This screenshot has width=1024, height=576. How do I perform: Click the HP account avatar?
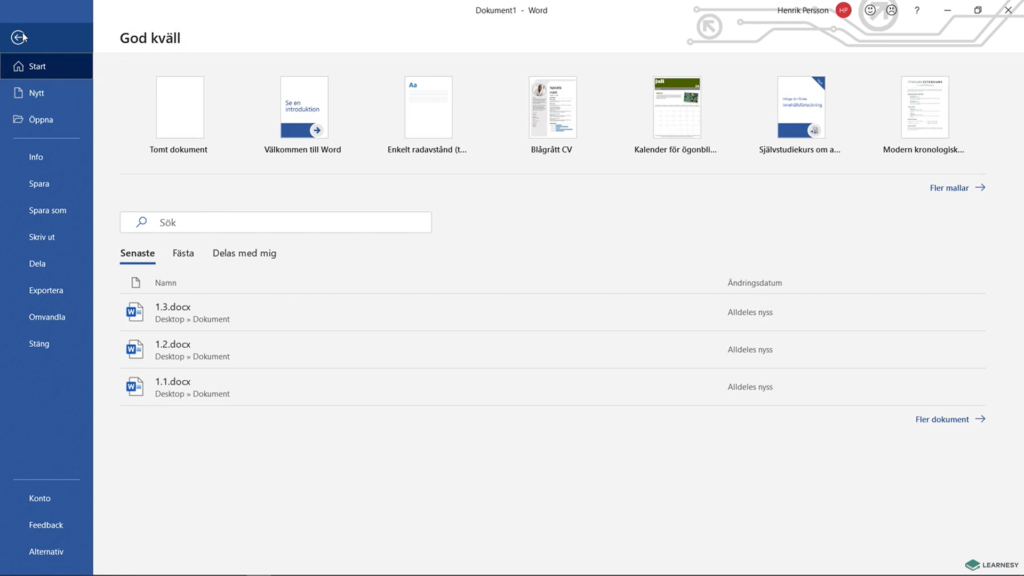tap(844, 10)
